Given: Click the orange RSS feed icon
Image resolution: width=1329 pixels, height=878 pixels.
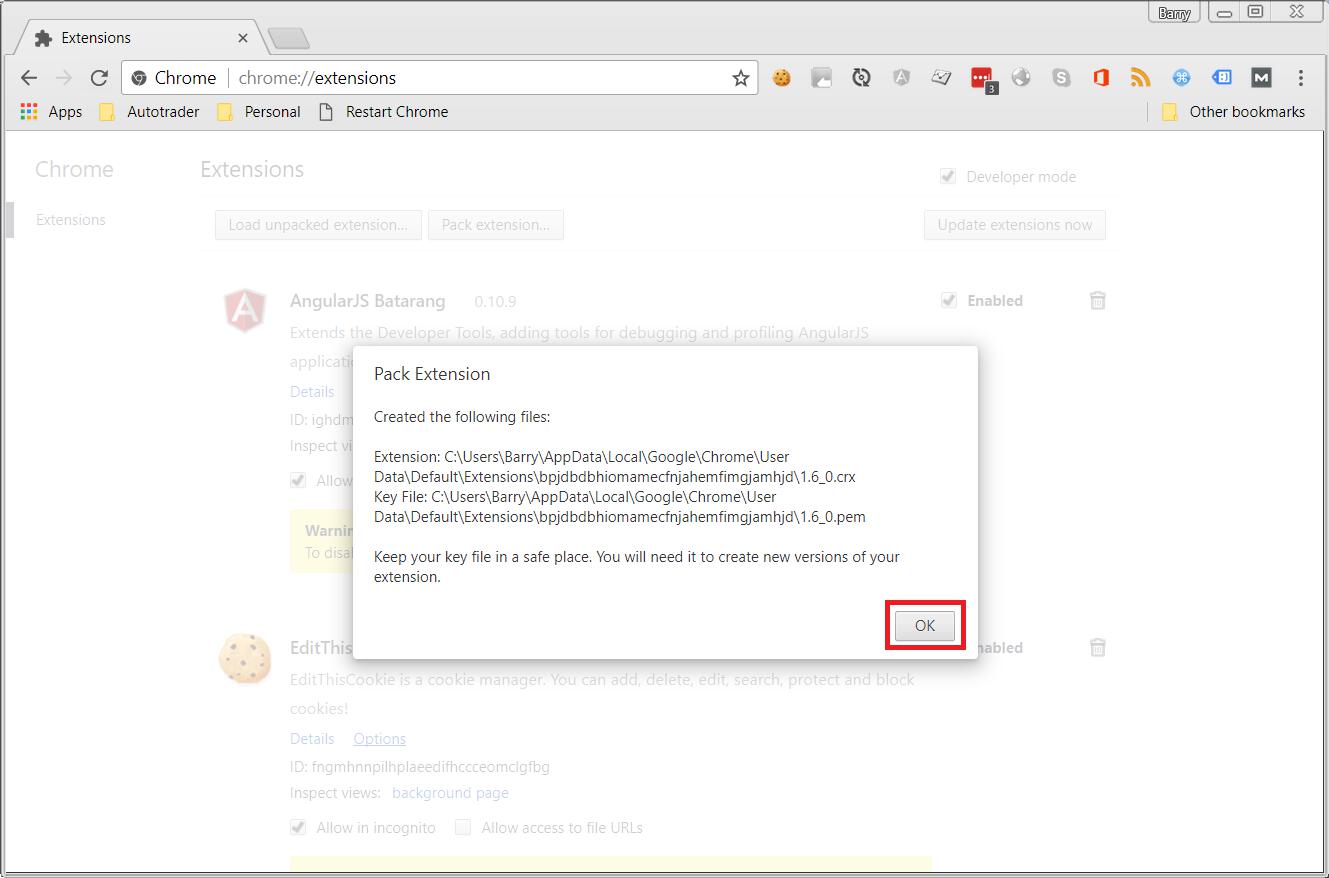Looking at the screenshot, I should click(1141, 78).
